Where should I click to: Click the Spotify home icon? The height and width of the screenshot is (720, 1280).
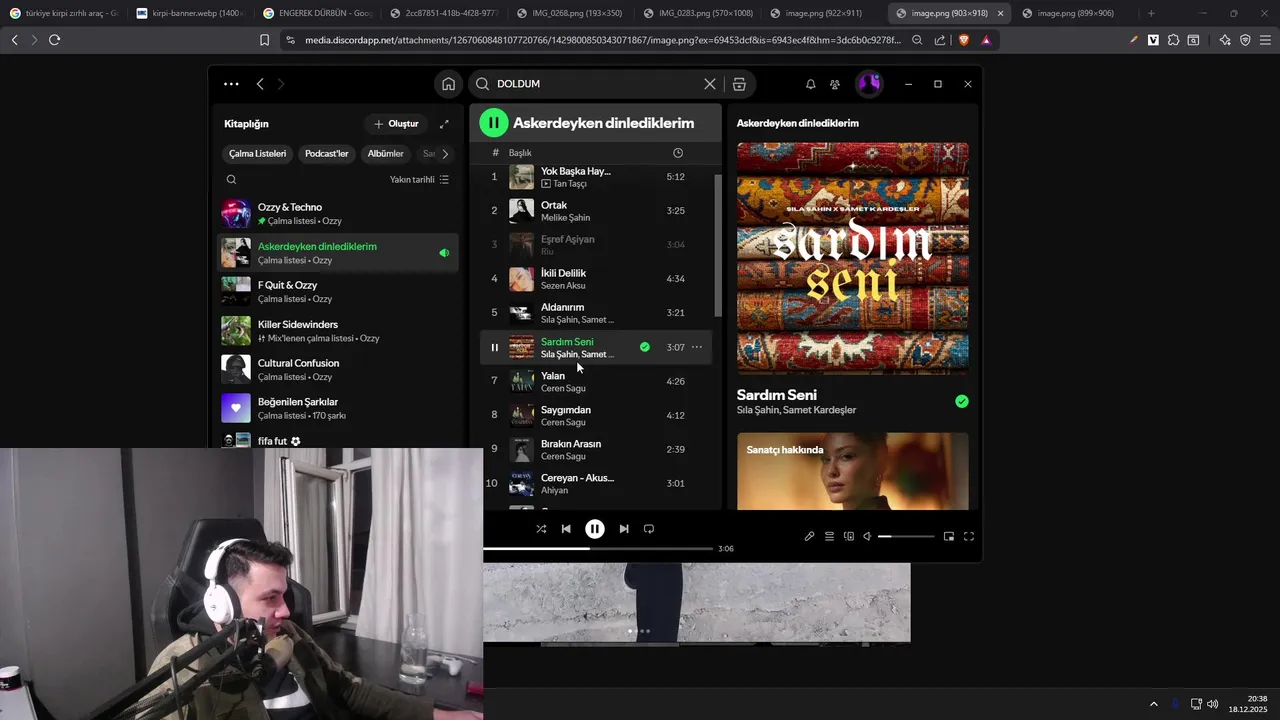click(449, 84)
